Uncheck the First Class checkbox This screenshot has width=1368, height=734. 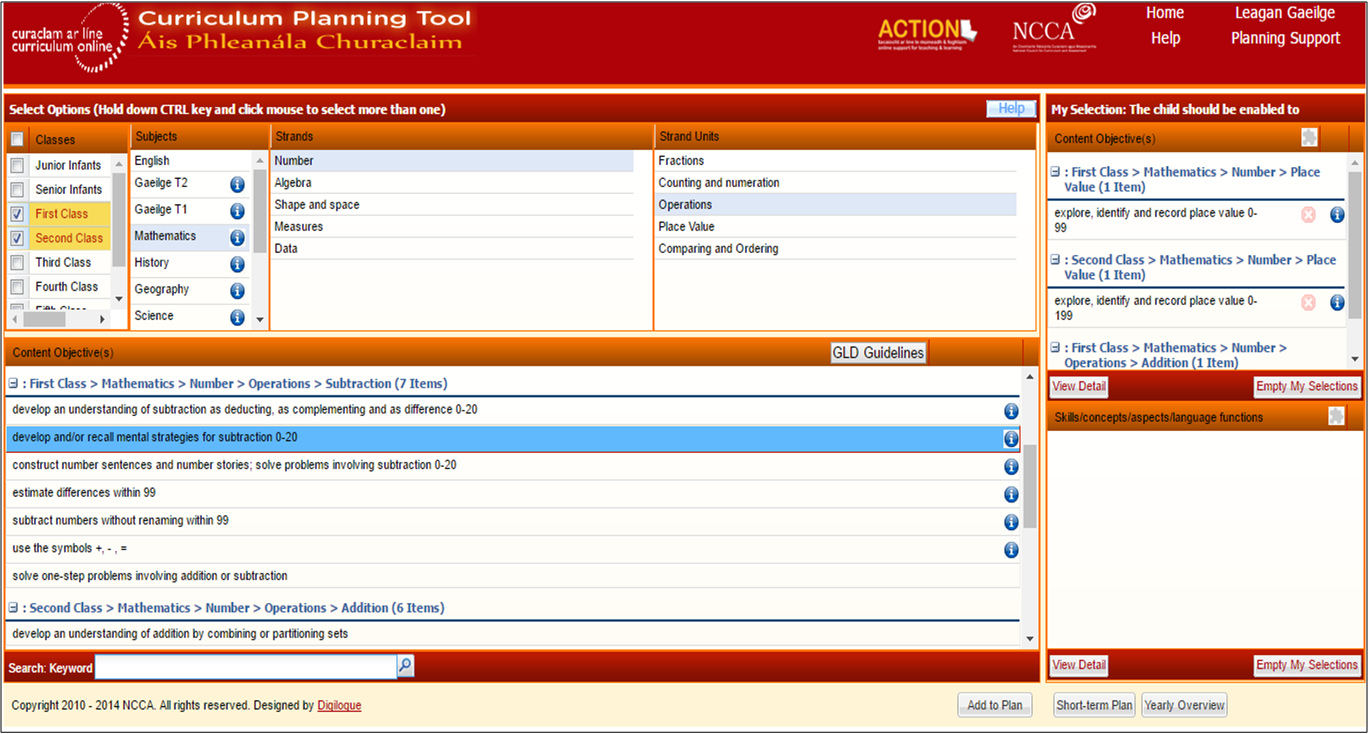[x=15, y=213]
